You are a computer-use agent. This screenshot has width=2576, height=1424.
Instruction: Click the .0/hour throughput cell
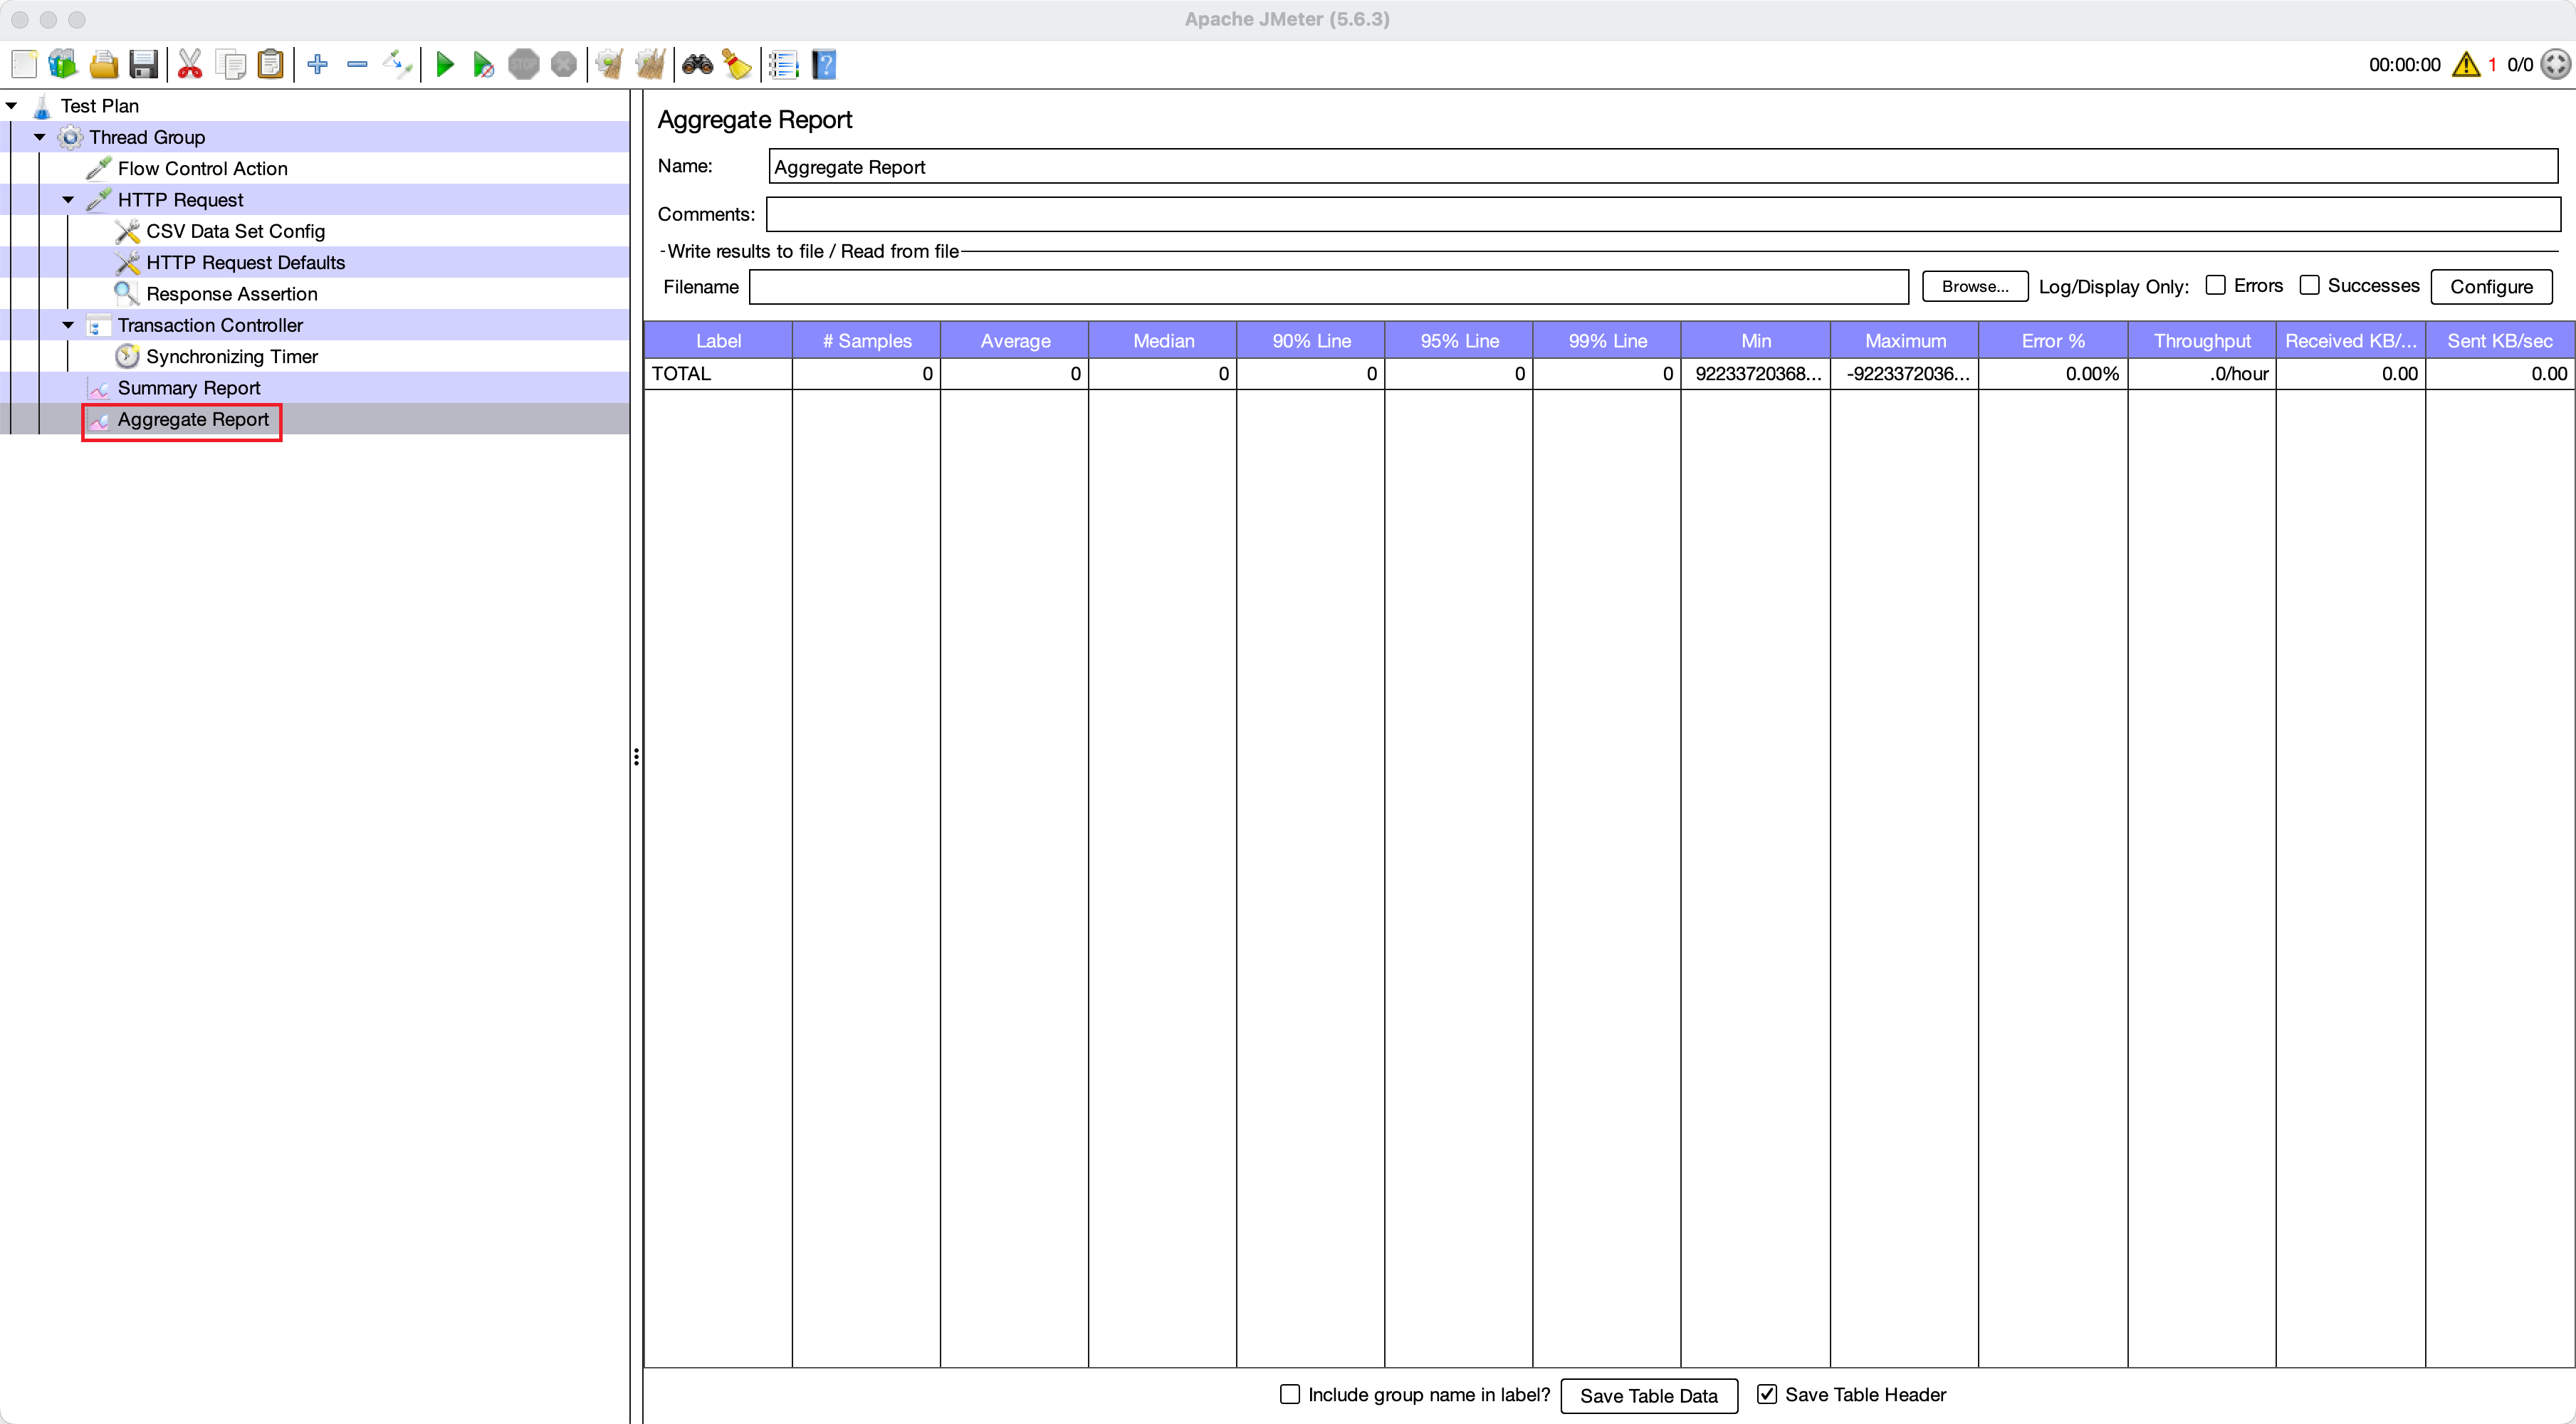coord(2202,374)
